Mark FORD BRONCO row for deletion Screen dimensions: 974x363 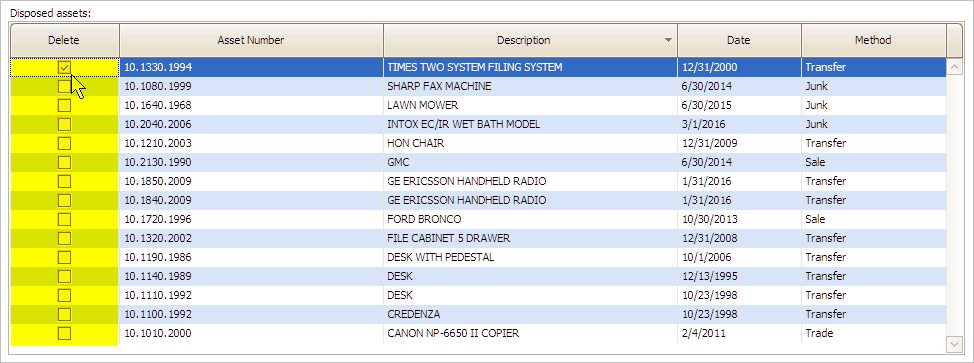65,219
